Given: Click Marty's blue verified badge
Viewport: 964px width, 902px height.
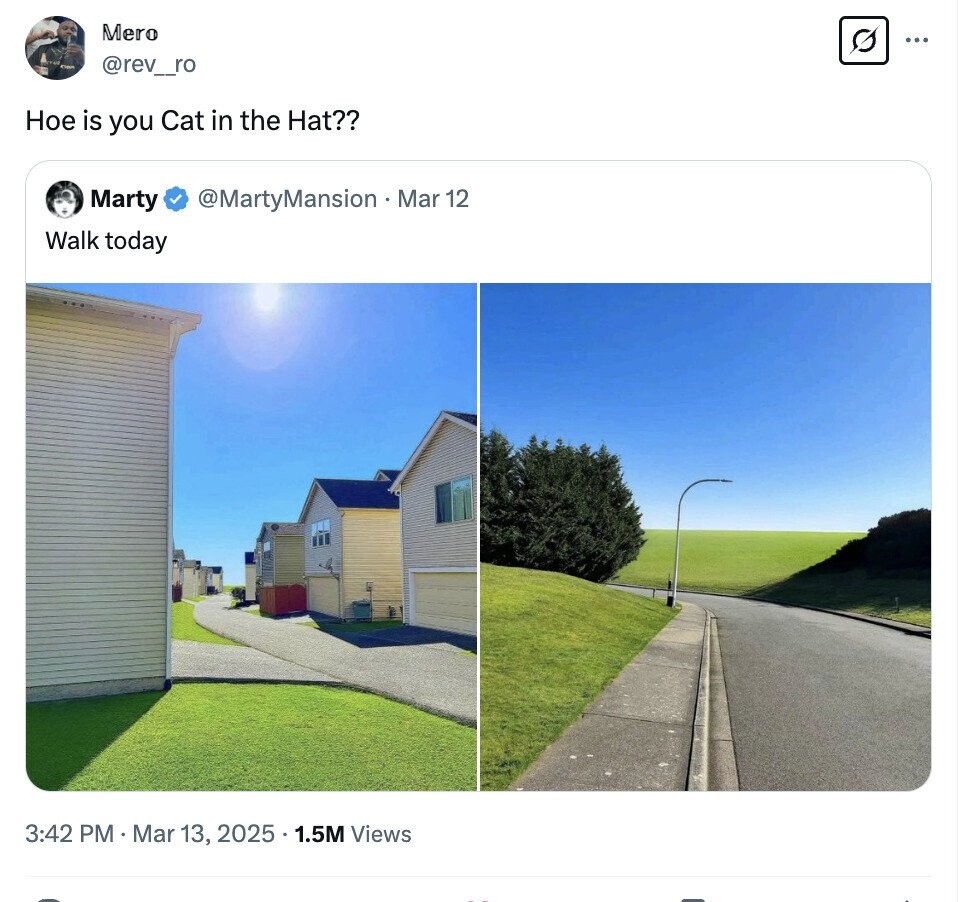Looking at the screenshot, I should coord(177,199).
